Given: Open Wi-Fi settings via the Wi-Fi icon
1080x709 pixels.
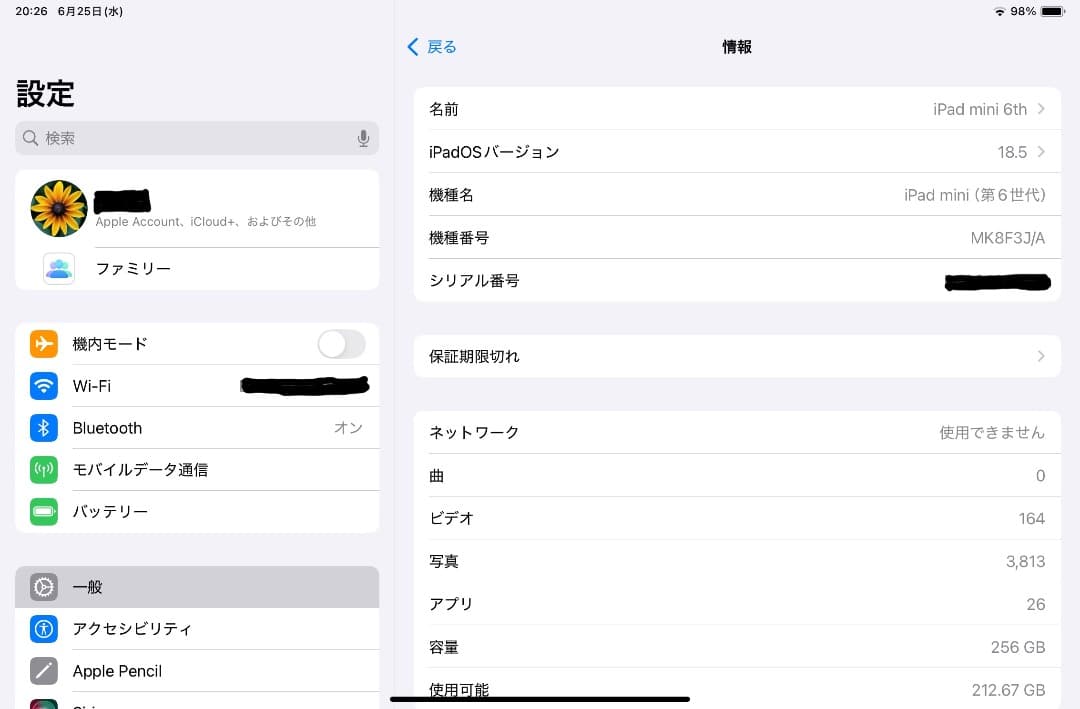Looking at the screenshot, I should (44, 386).
